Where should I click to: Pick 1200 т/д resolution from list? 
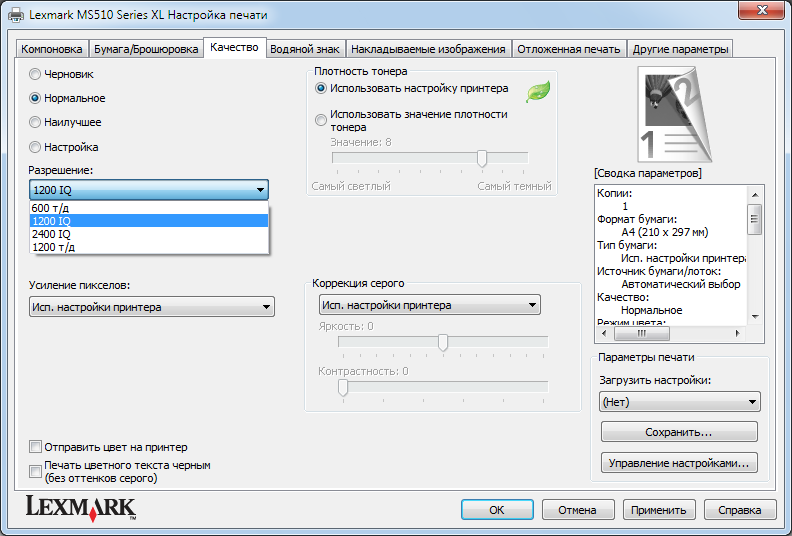tap(149, 247)
